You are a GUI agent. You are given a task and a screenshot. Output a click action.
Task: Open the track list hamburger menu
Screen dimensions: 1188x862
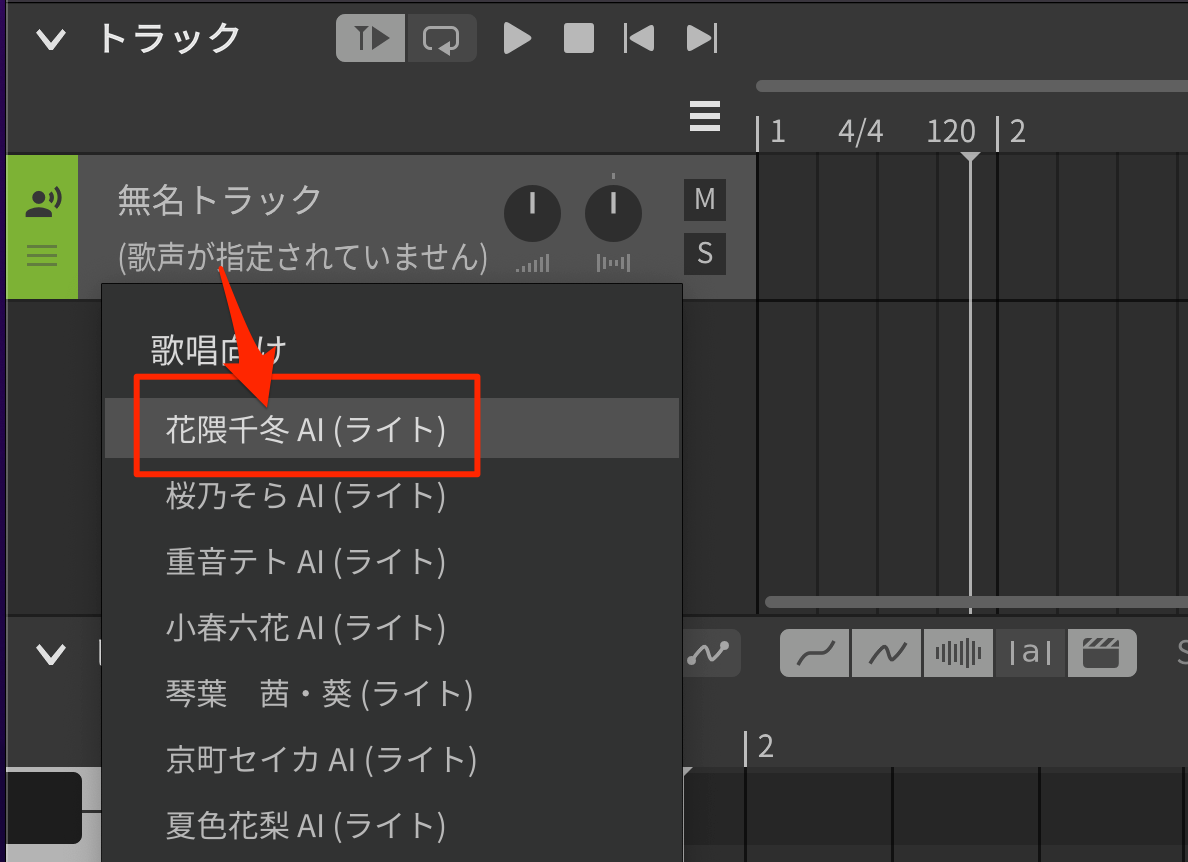[705, 116]
